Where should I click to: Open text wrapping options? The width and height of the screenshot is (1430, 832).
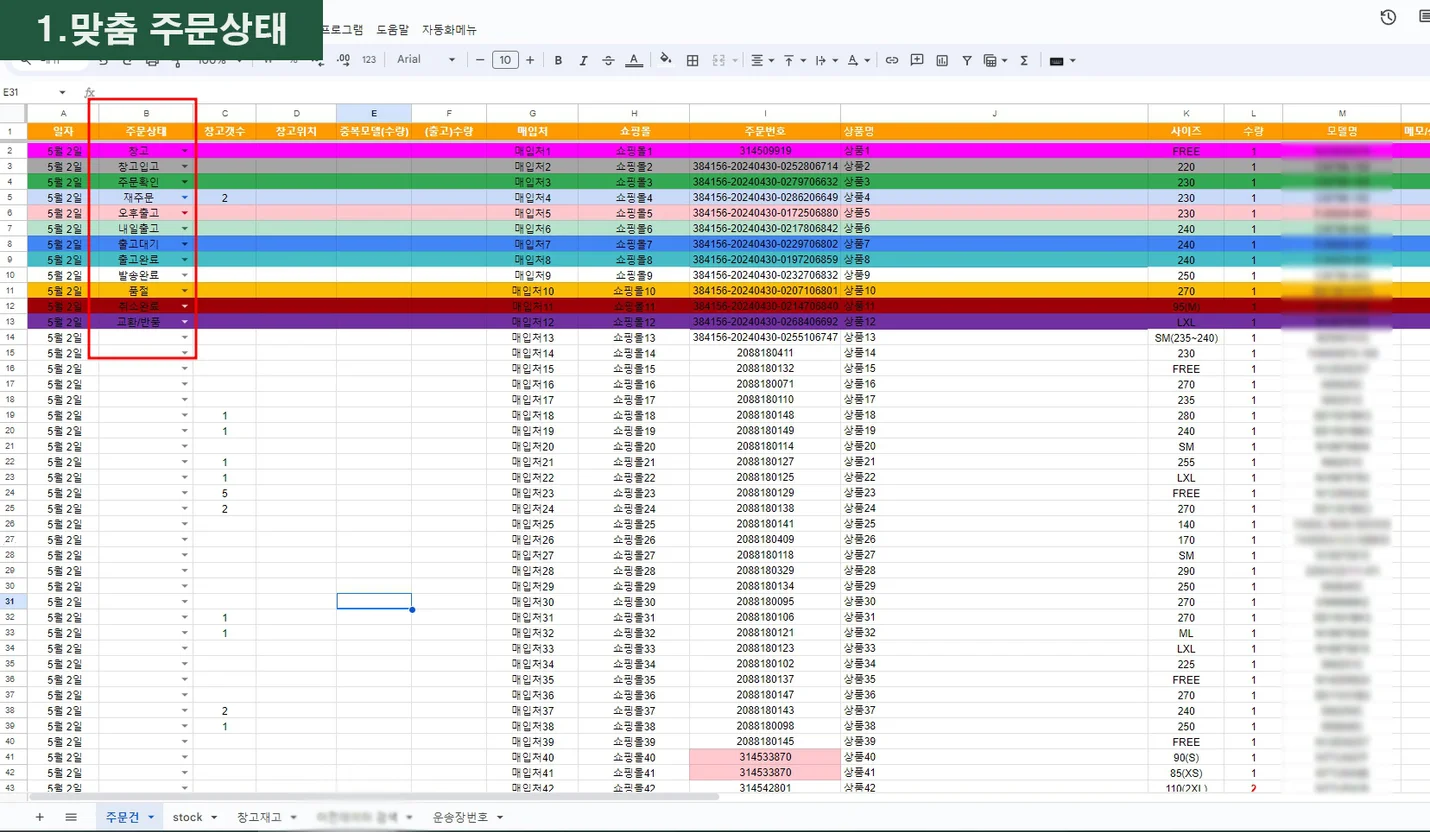(826, 60)
